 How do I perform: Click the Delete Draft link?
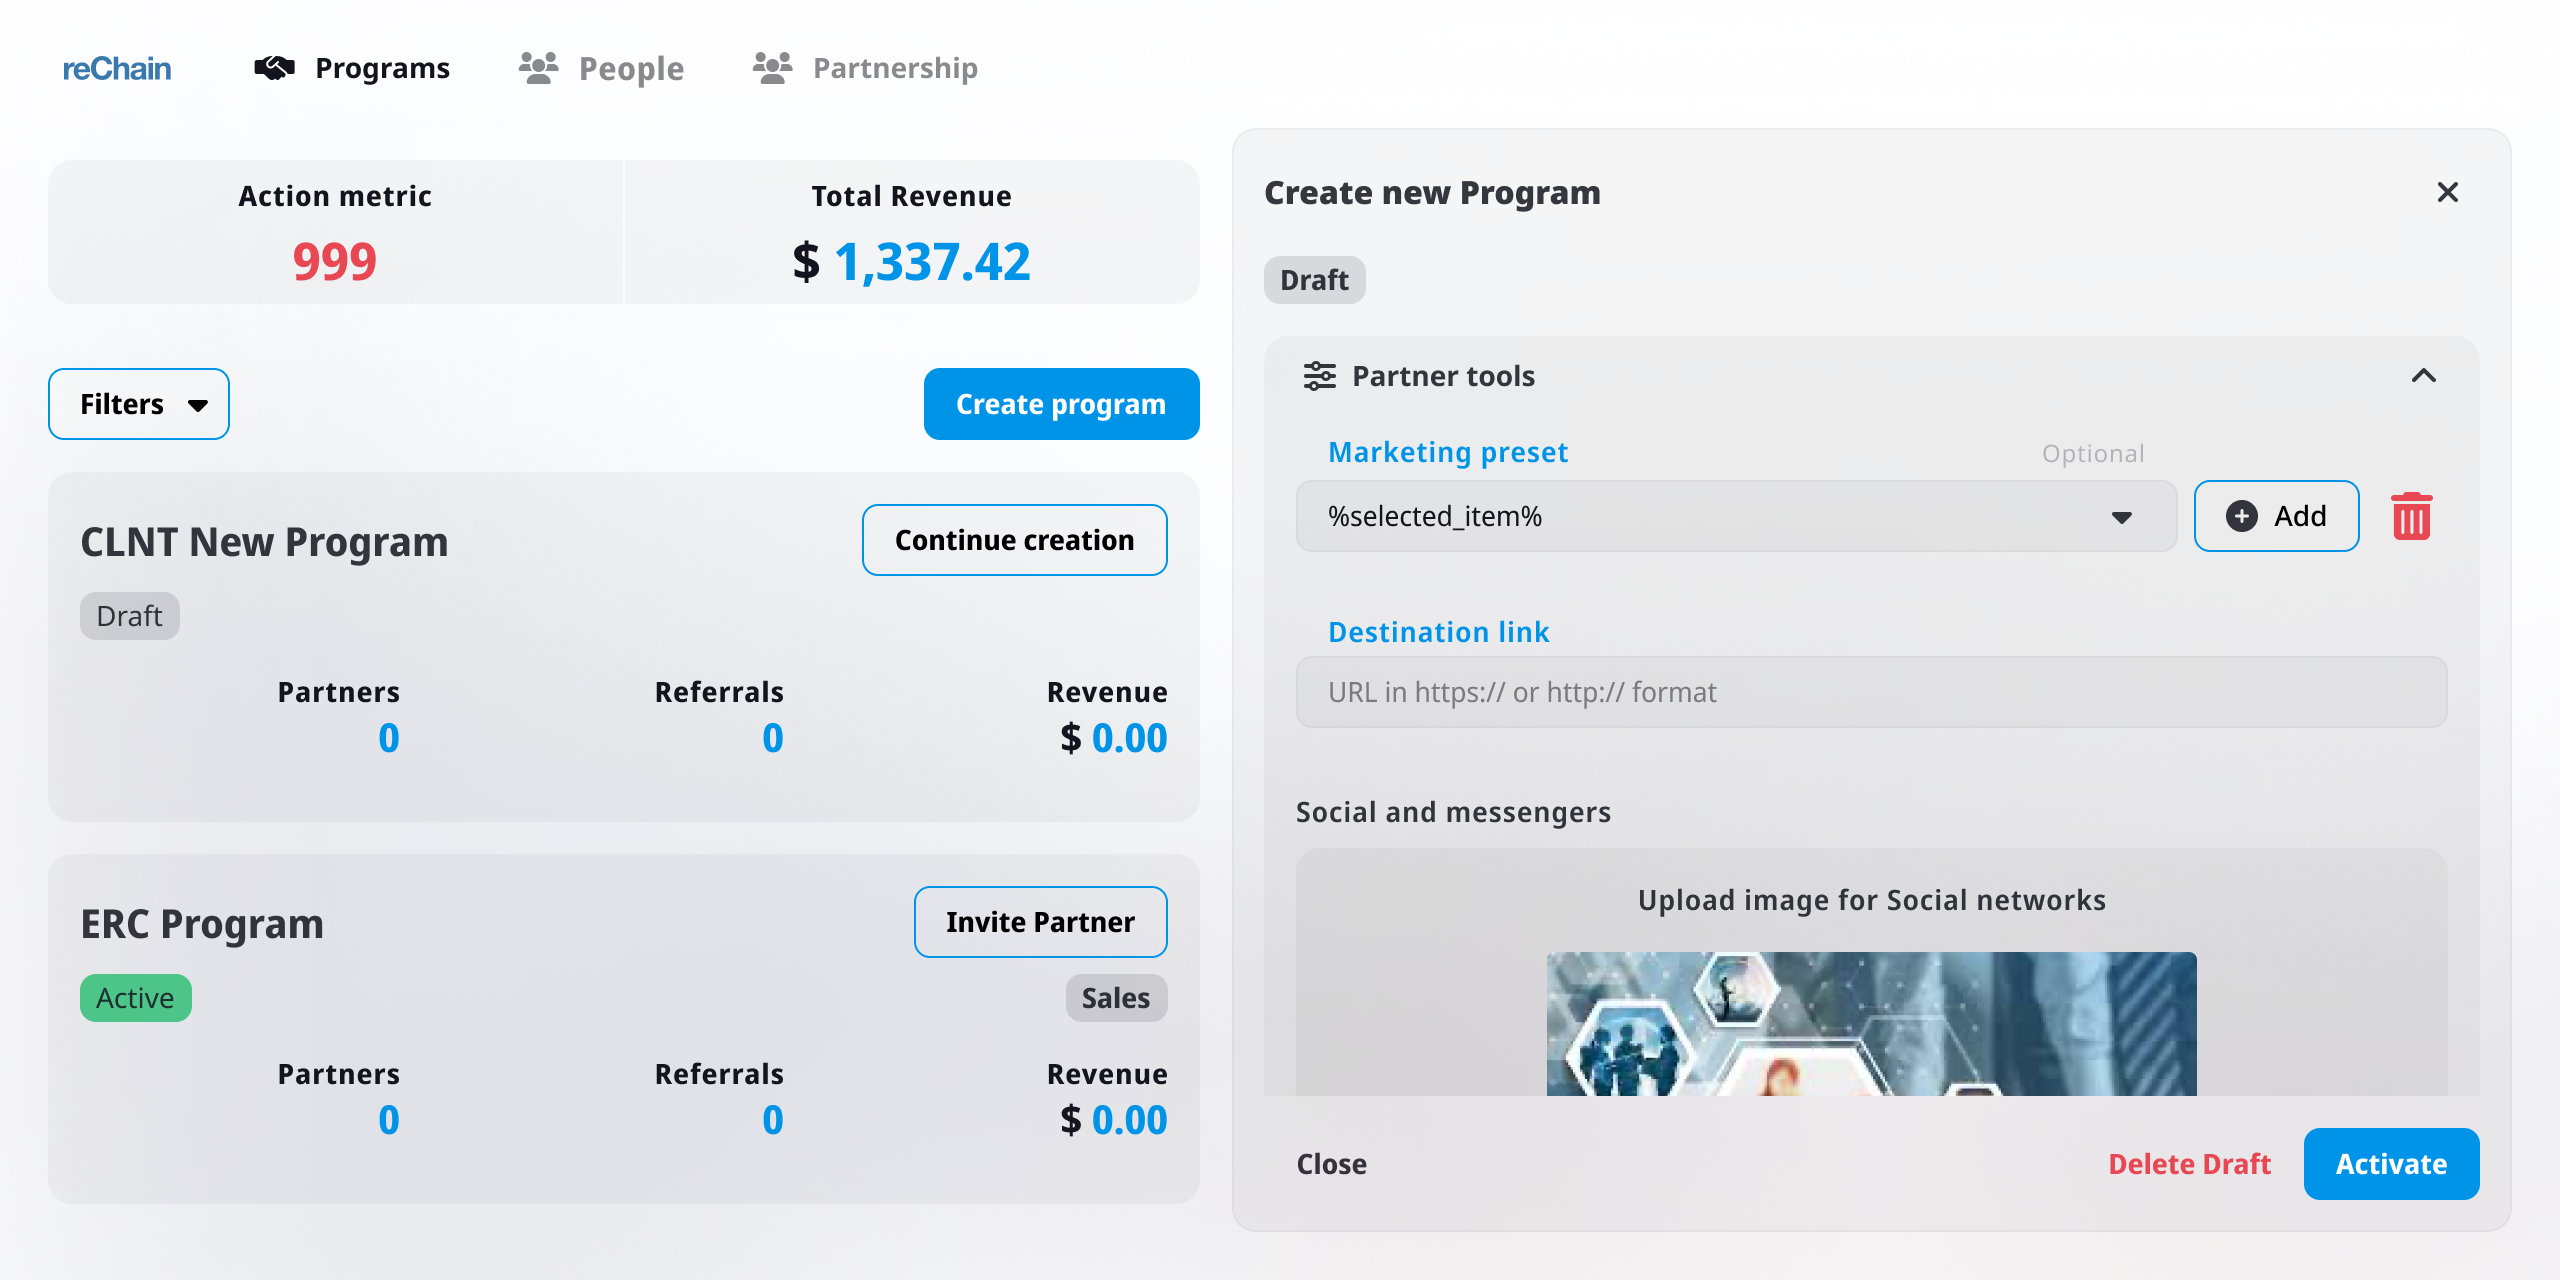click(x=2189, y=1164)
